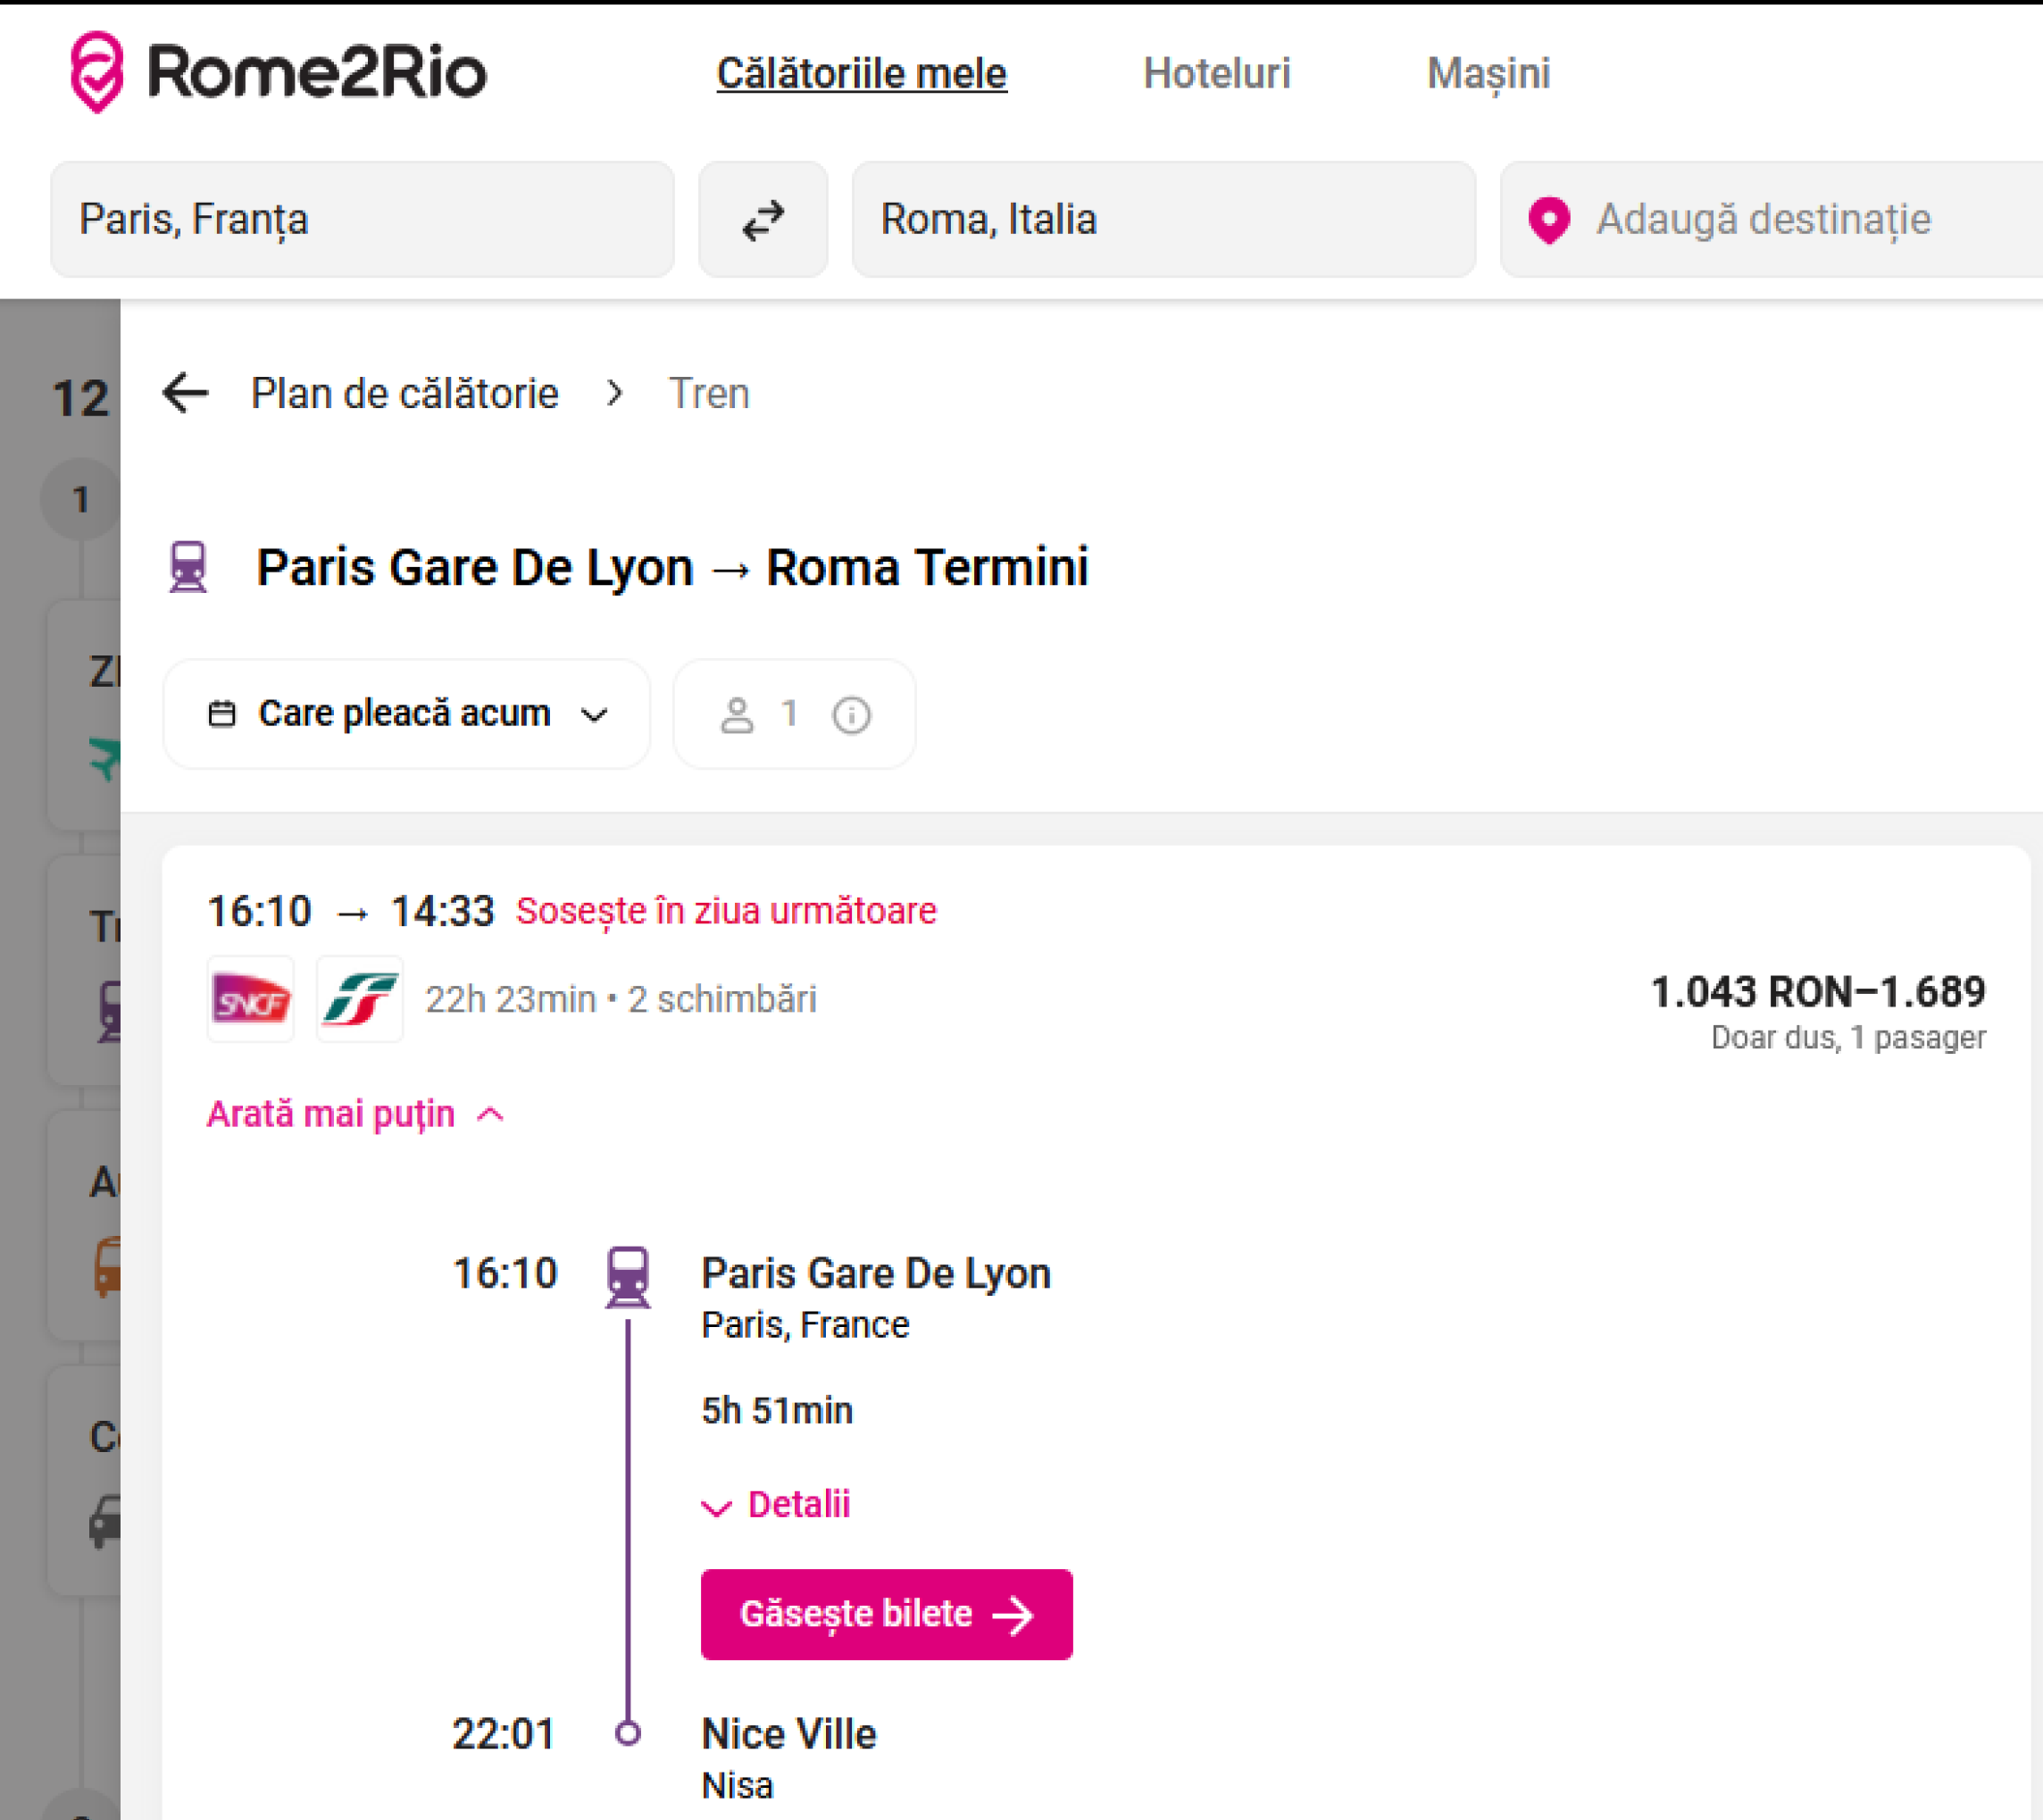2043x1820 pixels.
Task: Click Găsește bilete button
Action: [886, 1614]
